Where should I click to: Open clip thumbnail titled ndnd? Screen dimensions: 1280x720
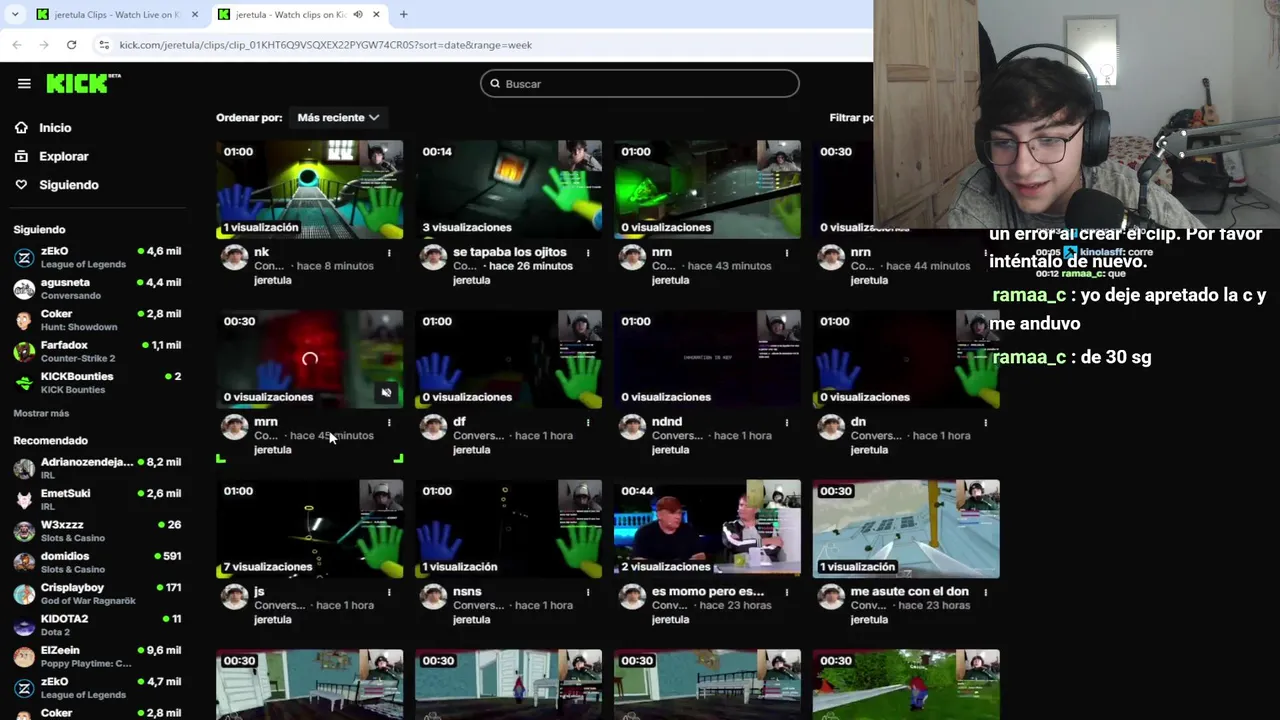(x=708, y=359)
